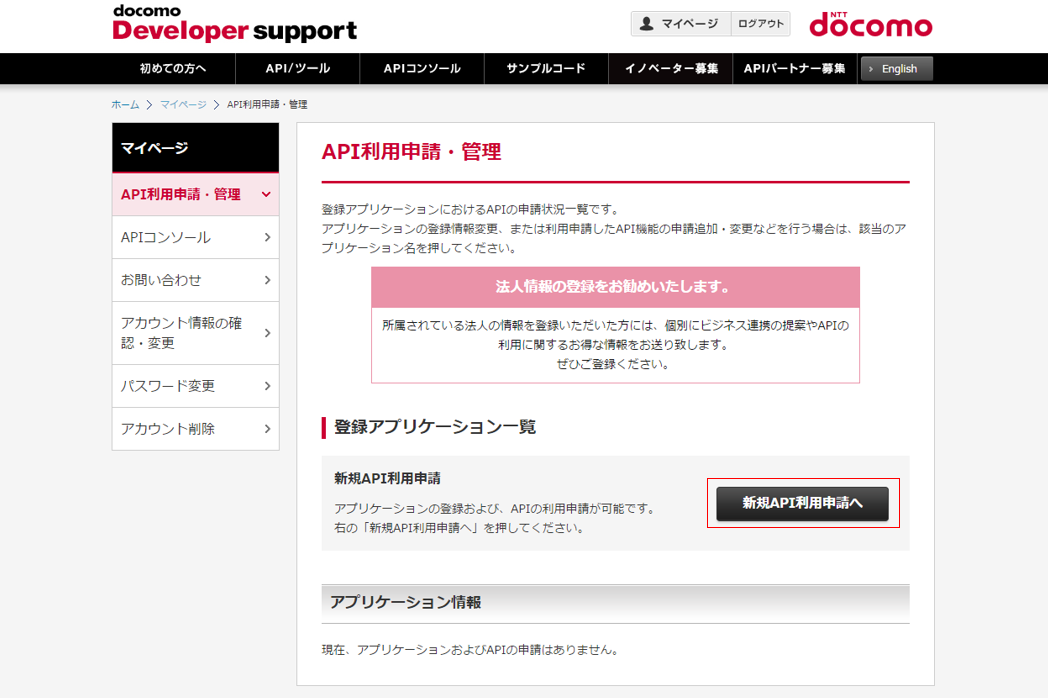Click the 法人情報の登録をお勧めいたします。 banner
The height and width of the screenshot is (698, 1048).
(x=615, y=287)
